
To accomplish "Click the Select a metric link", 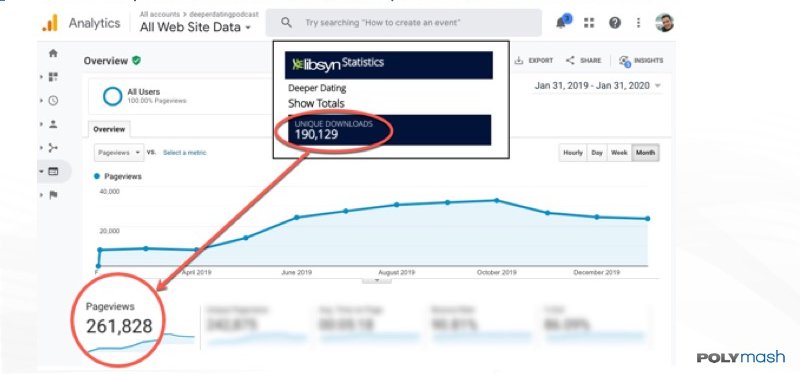I will pos(185,153).
